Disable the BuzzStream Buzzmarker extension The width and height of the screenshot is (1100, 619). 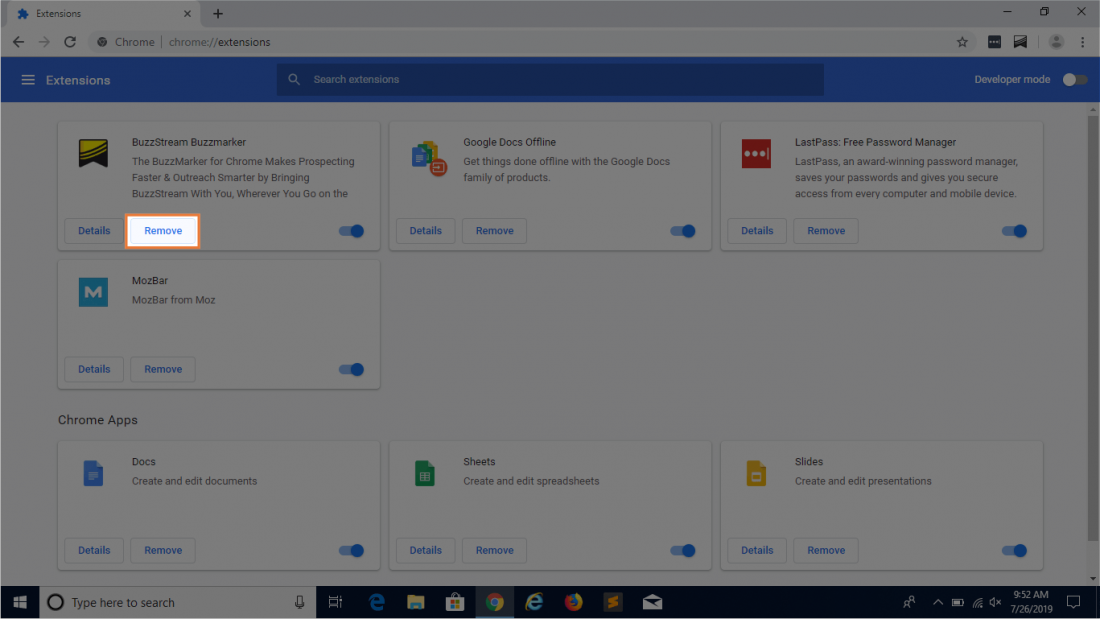(x=351, y=231)
